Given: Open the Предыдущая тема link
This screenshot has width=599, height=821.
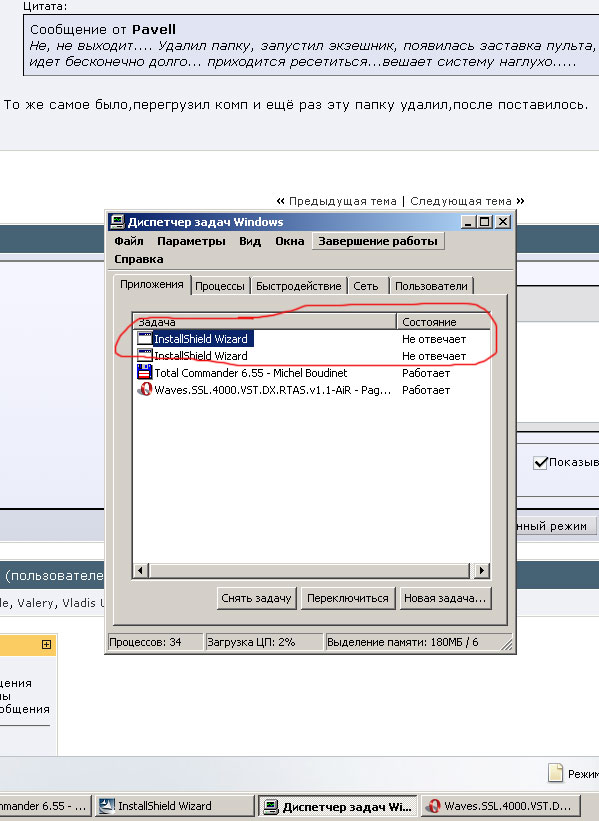Looking at the screenshot, I should [x=342, y=201].
